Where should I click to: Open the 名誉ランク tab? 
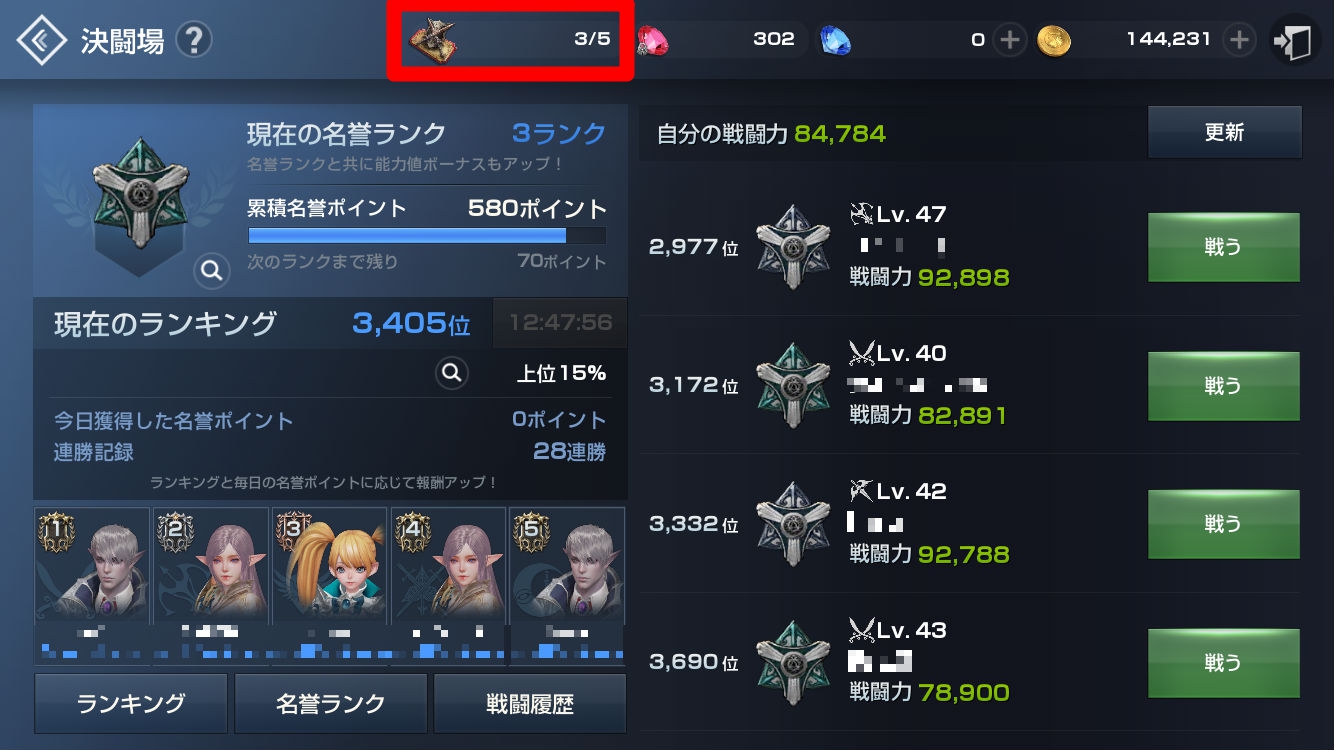[331, 703]
